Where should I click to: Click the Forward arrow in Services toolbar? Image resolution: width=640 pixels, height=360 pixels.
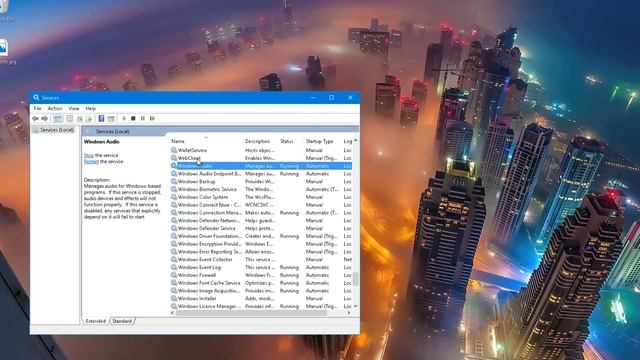[x=44, y=118]
